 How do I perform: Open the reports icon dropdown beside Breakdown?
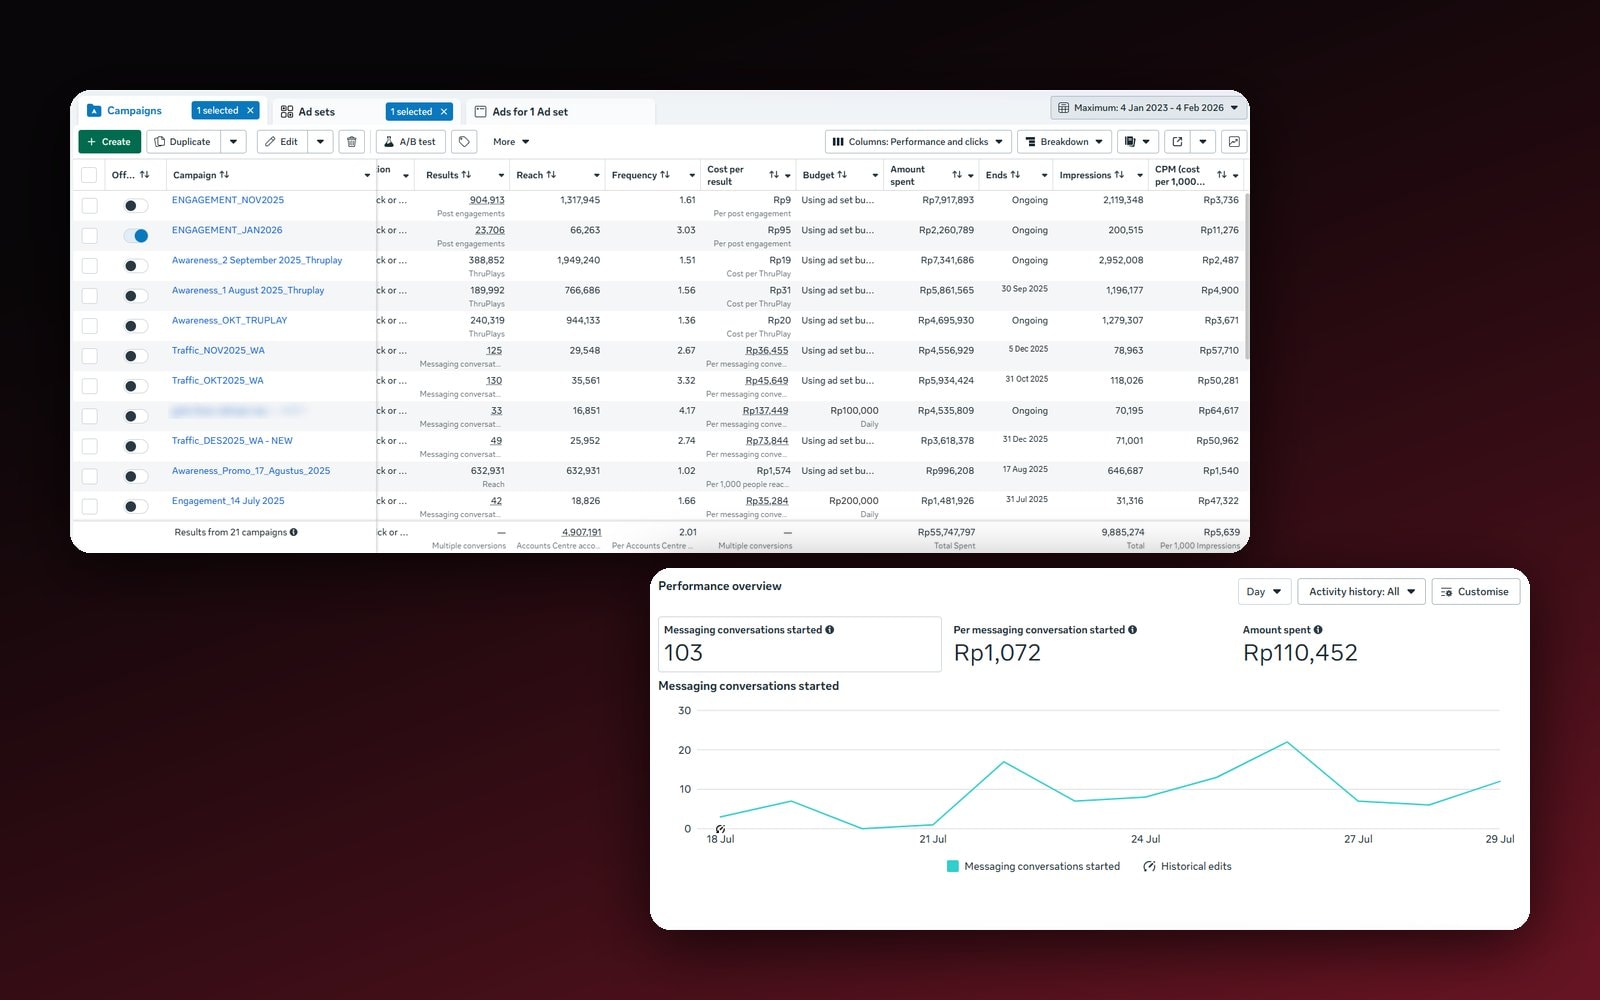(1137, 142)
